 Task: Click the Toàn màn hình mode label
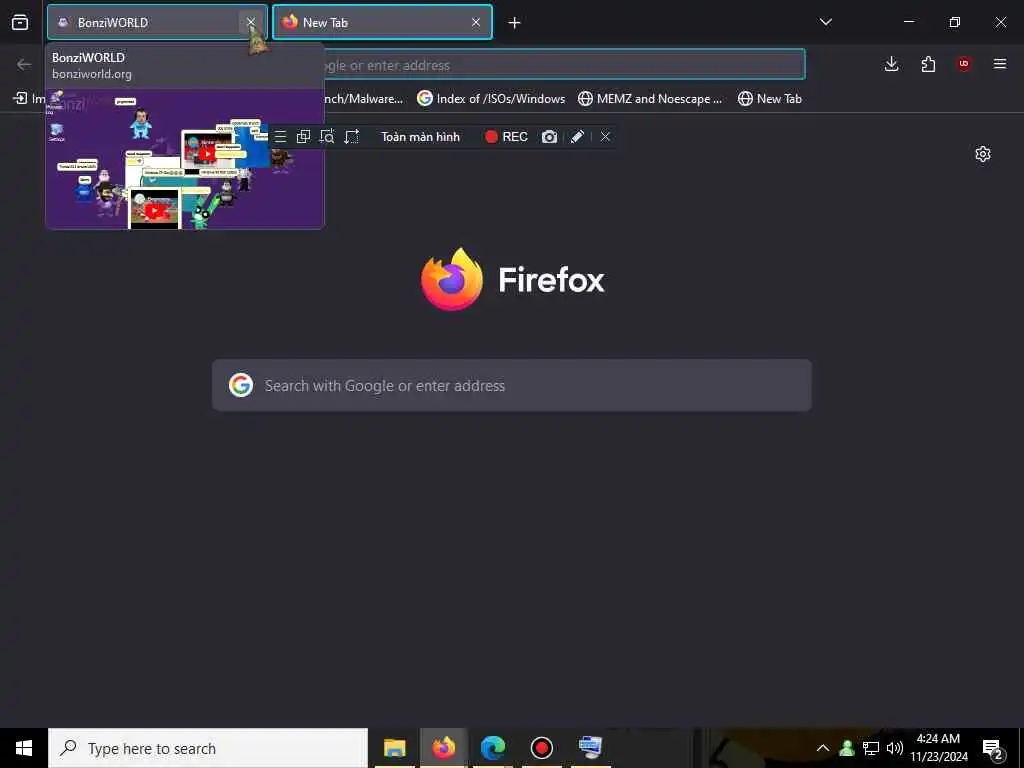click(421, 136)
